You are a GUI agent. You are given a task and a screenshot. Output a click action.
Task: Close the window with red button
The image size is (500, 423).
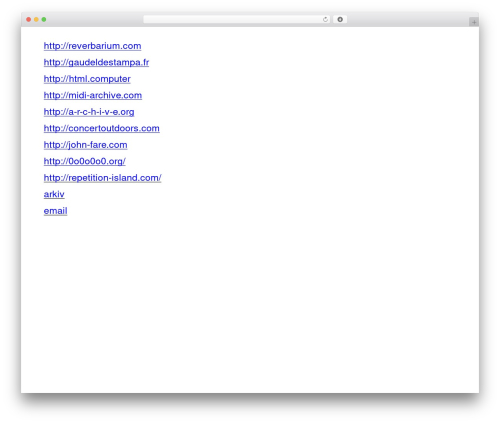[x=29, y=20]
